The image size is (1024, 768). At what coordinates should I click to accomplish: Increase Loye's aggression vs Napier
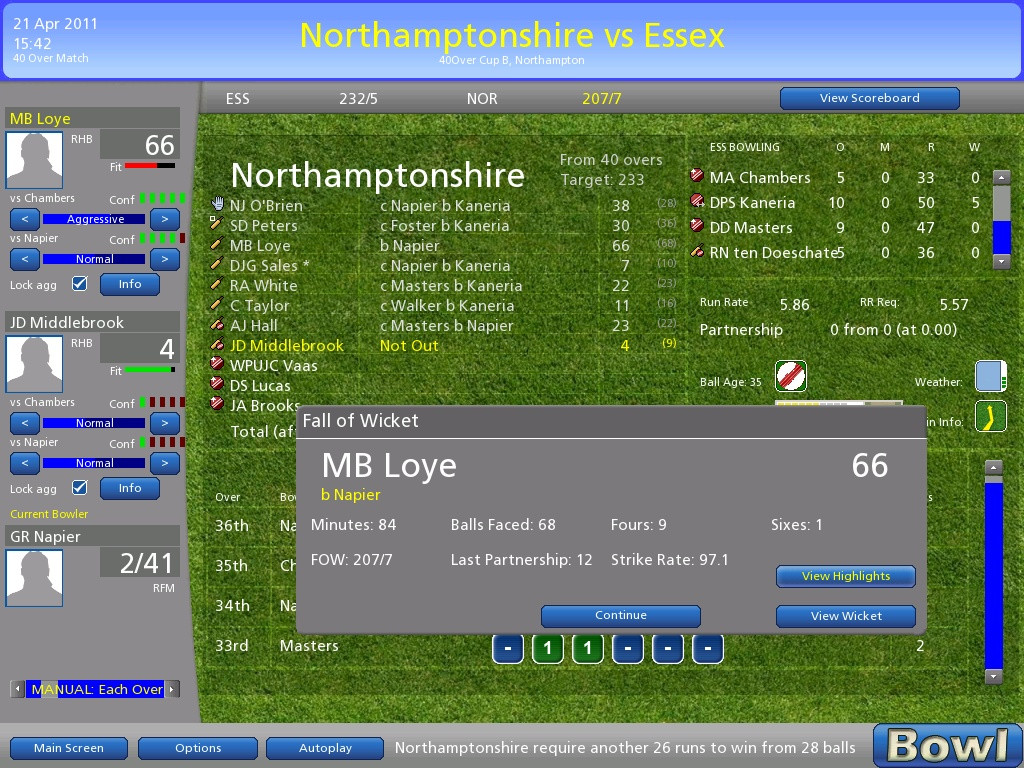pyautogui.click(x=165, y=259)
